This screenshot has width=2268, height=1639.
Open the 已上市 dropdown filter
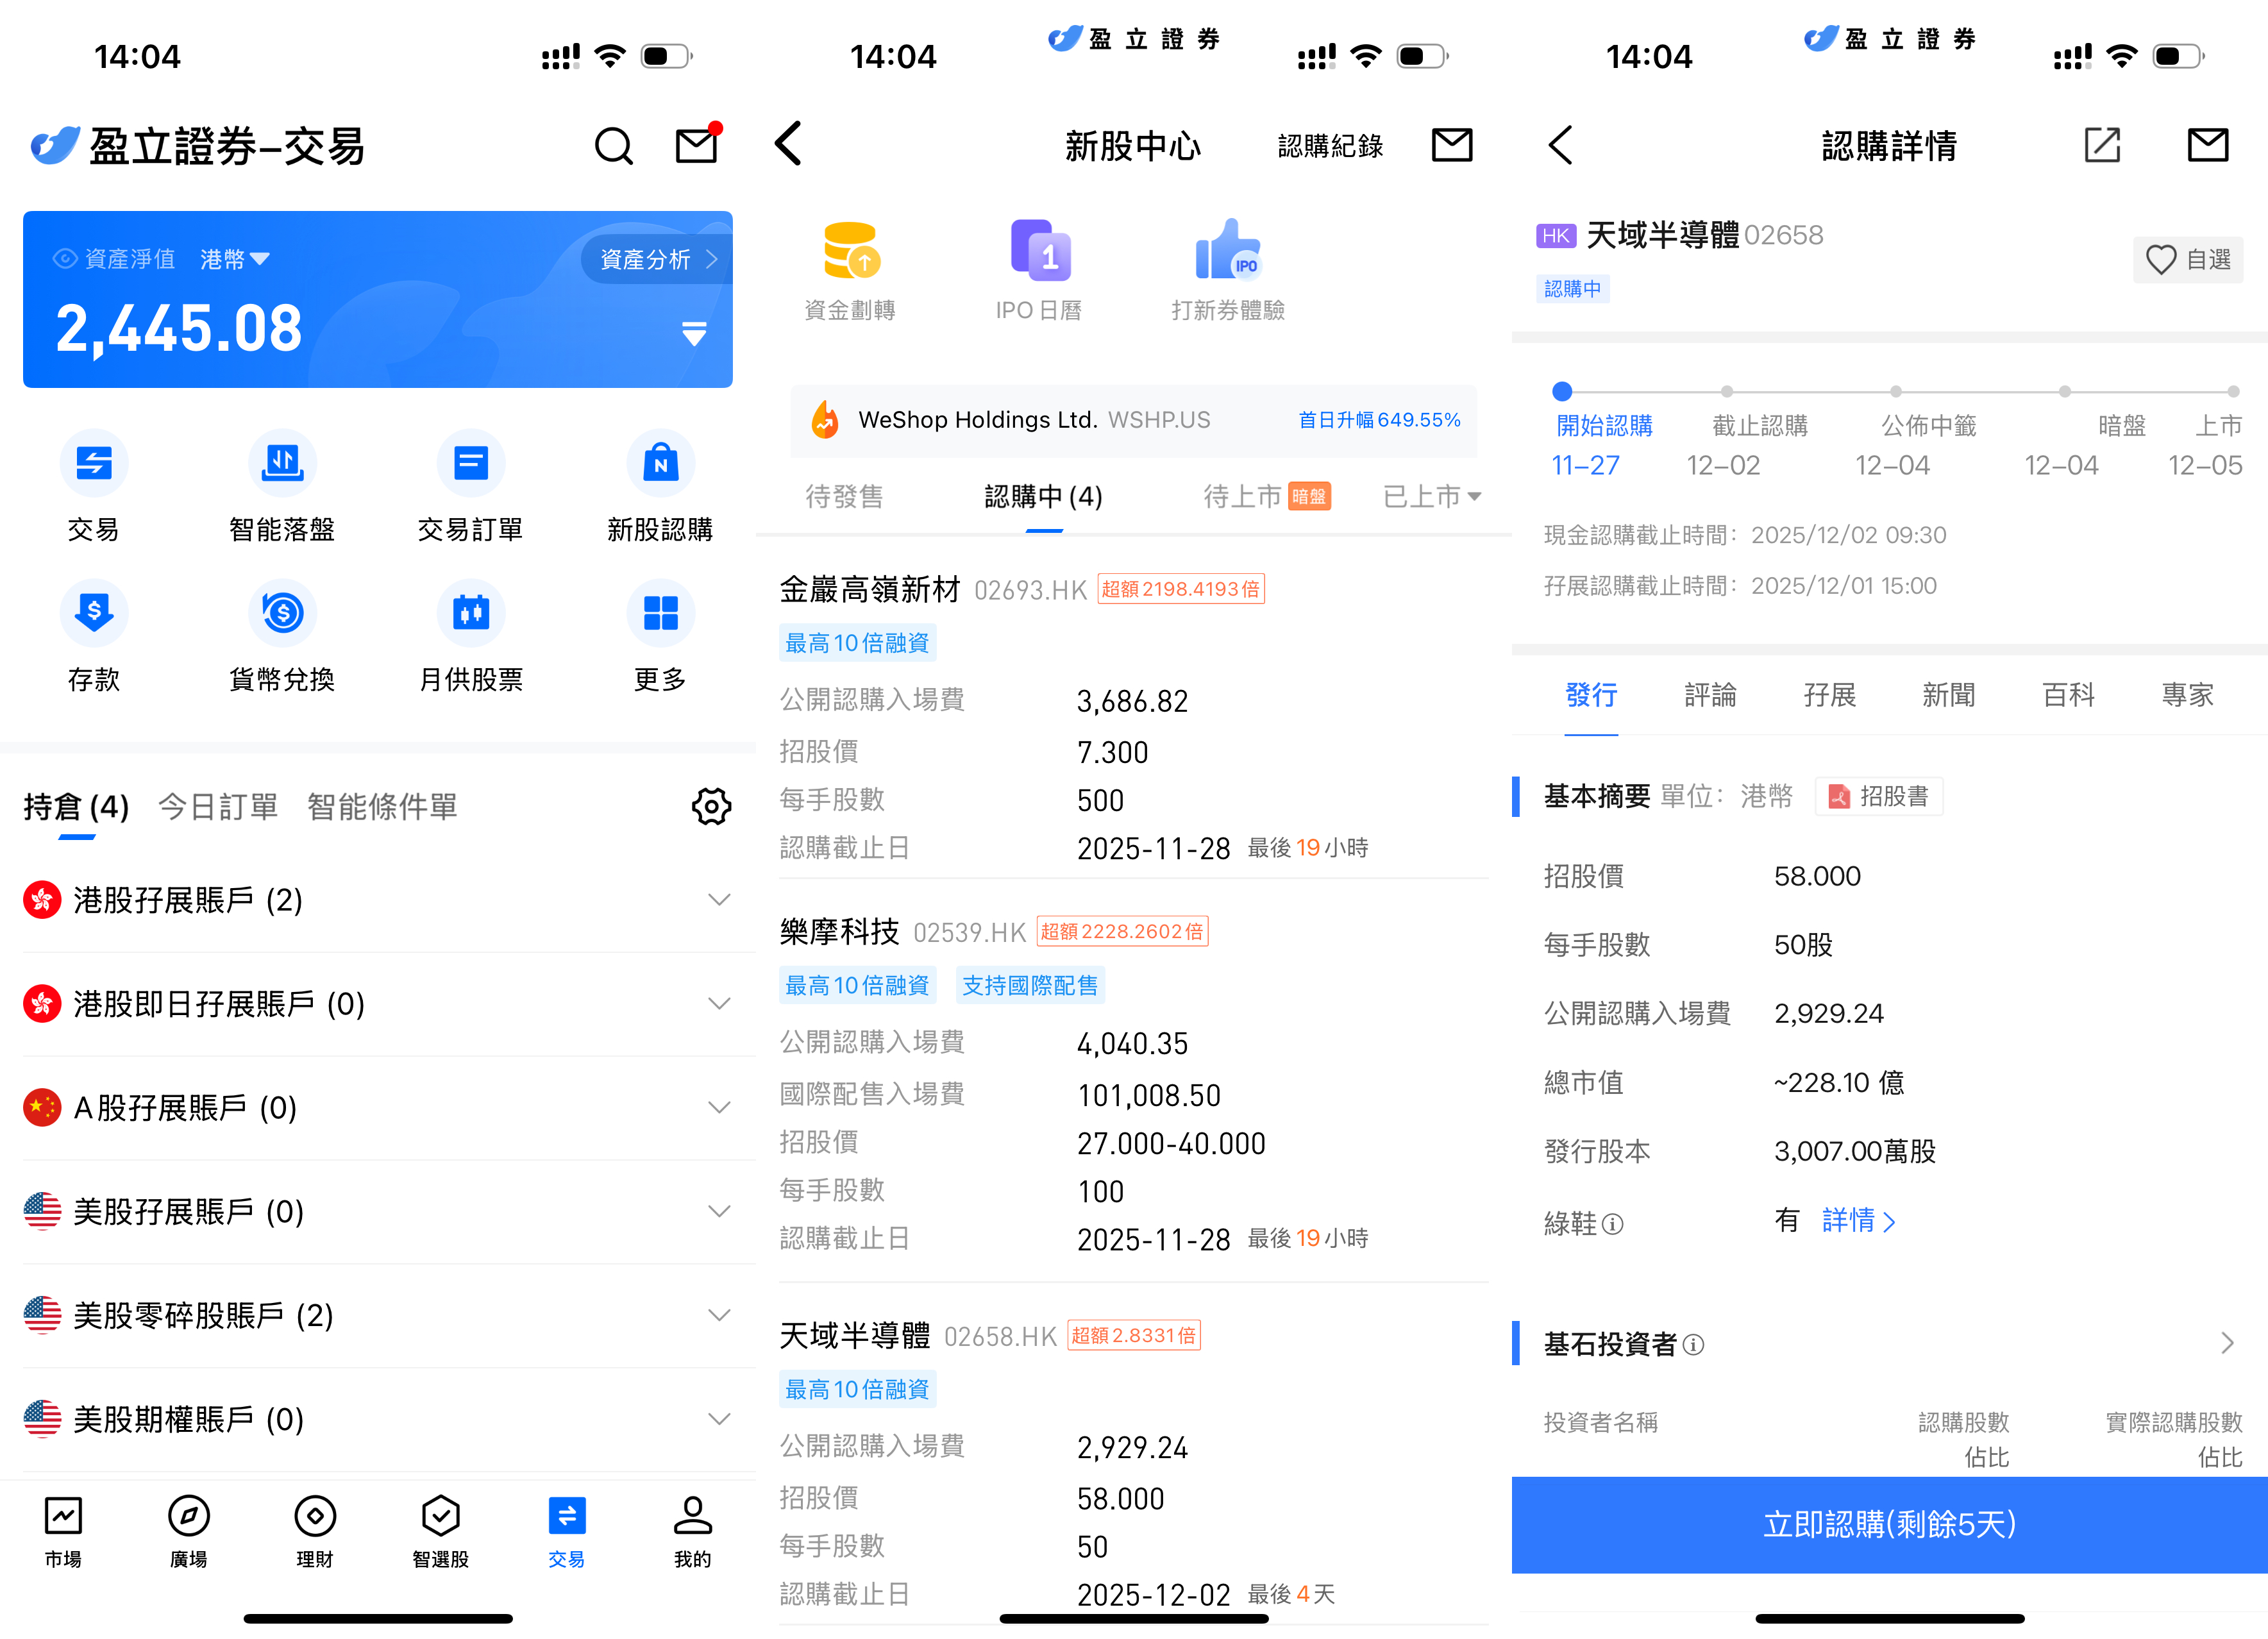(x=1431, y=496)
